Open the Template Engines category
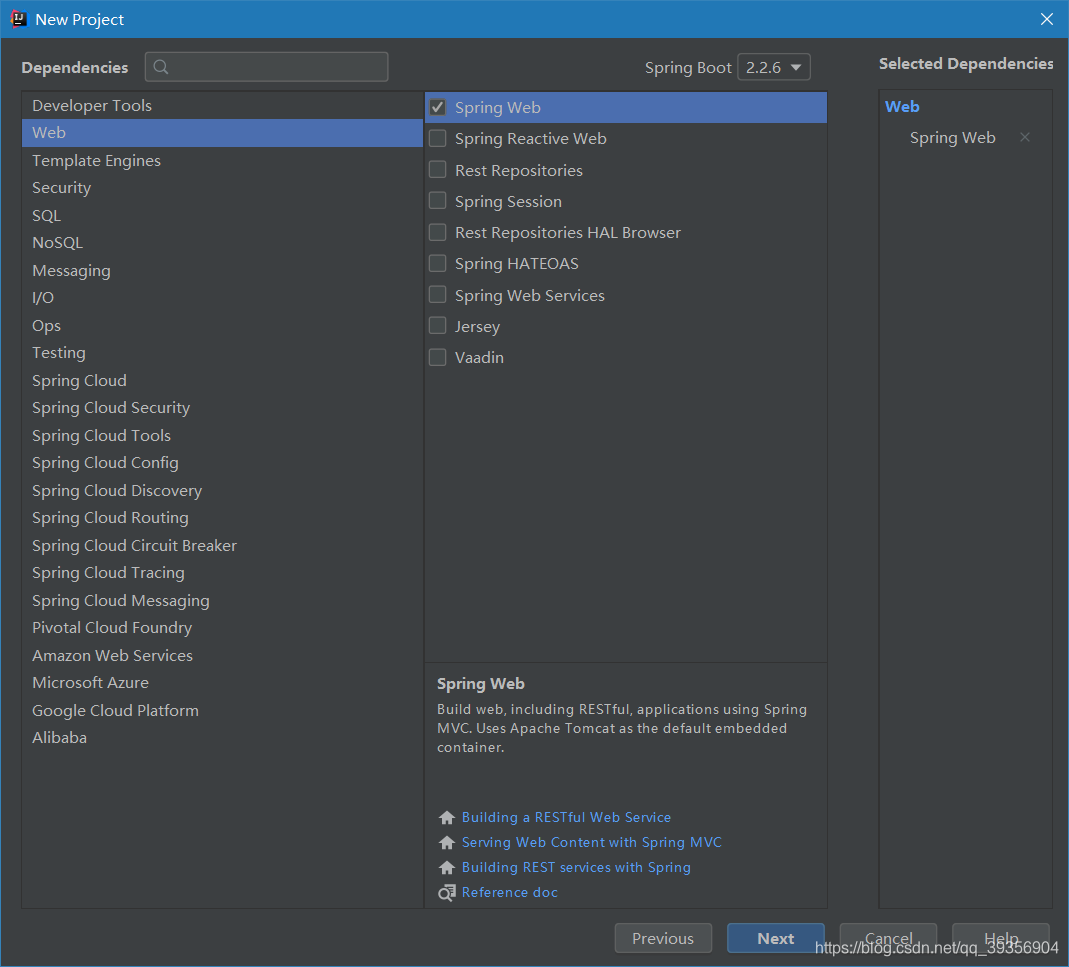Viewport: 1069px width, 967px height. 222,160
